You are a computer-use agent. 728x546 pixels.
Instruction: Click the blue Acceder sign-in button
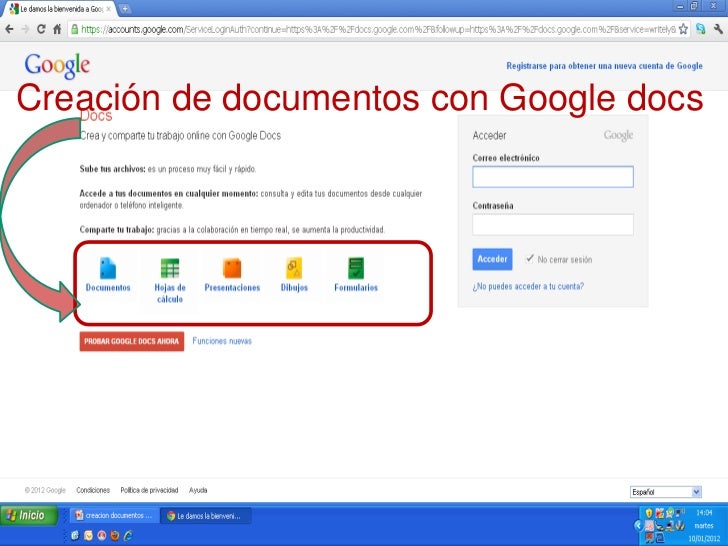click(x=492, y=259)
